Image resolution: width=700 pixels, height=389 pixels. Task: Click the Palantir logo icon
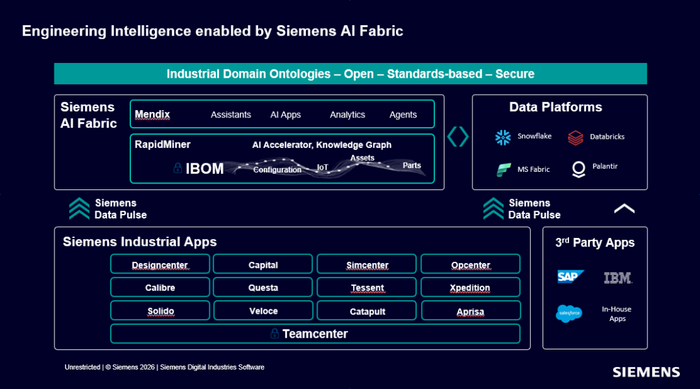pos(579,169)
